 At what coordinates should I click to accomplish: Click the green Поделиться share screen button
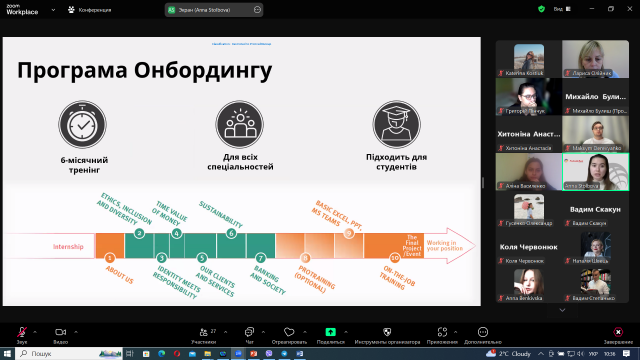click(331, 335)
